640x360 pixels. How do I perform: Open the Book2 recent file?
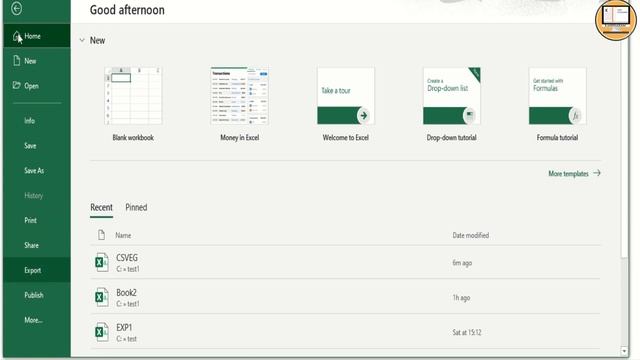coord(345,297)
